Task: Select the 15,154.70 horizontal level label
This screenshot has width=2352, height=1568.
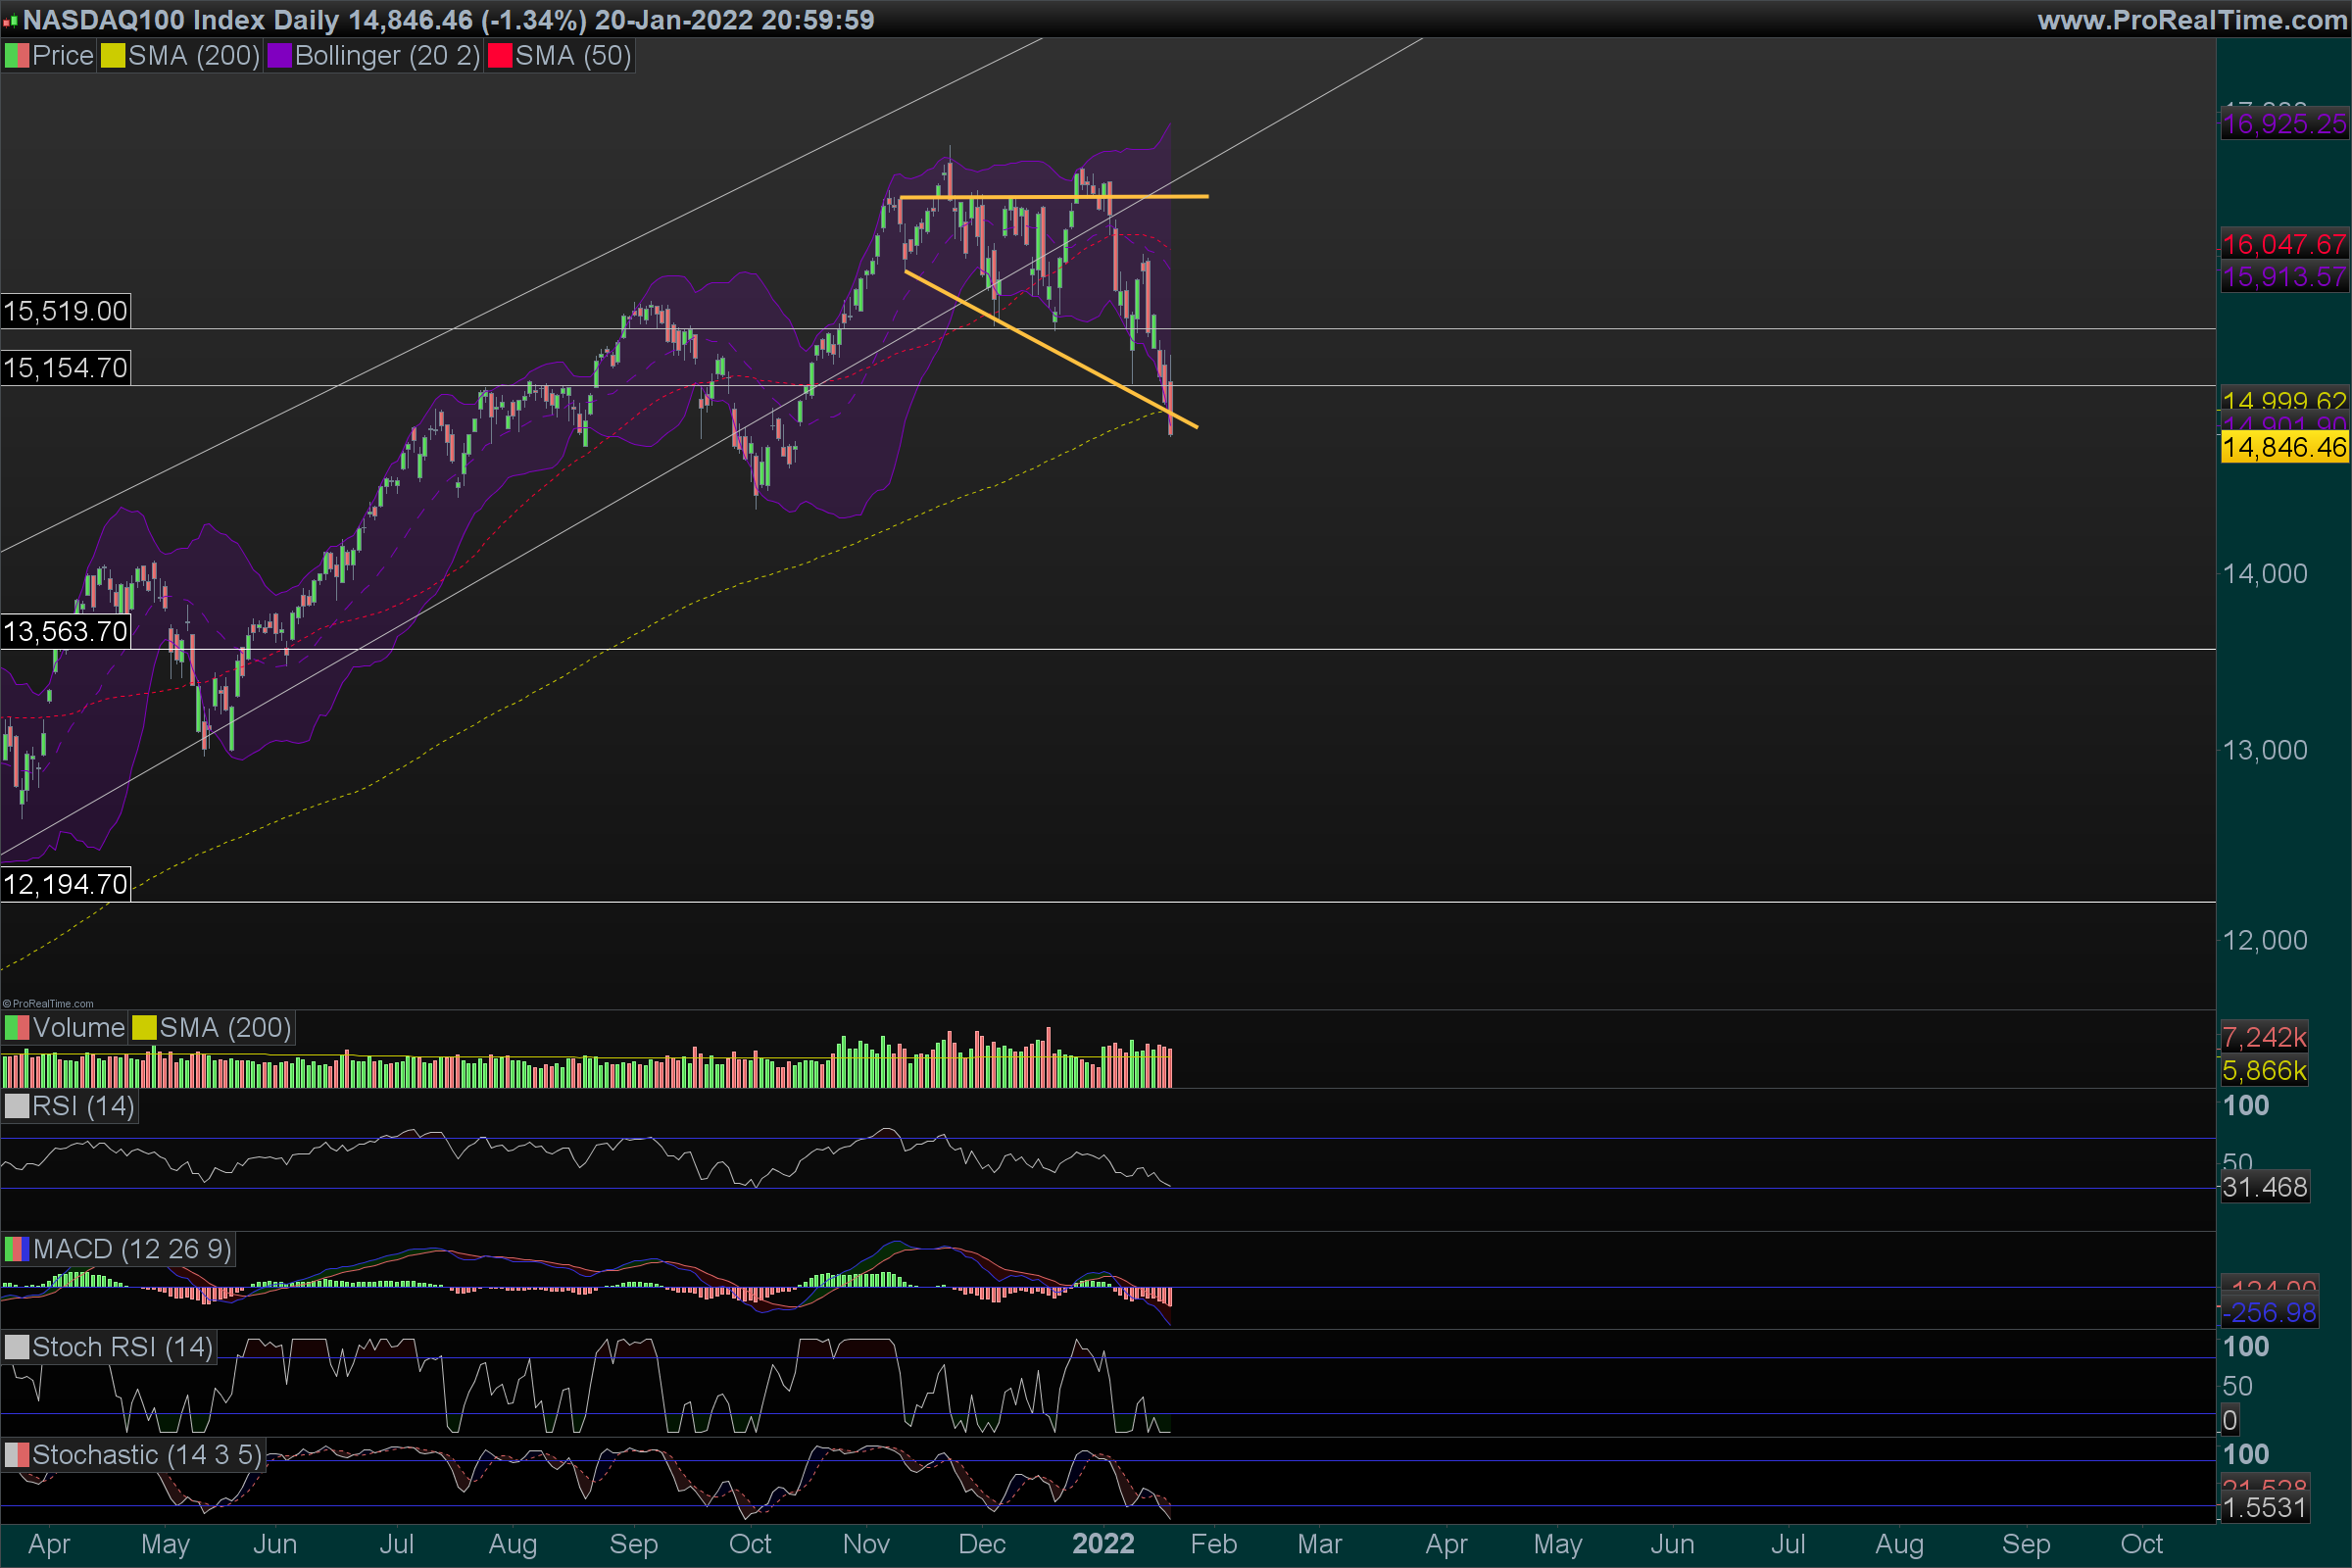Action: pyautogui.click(x=66, y=368)
